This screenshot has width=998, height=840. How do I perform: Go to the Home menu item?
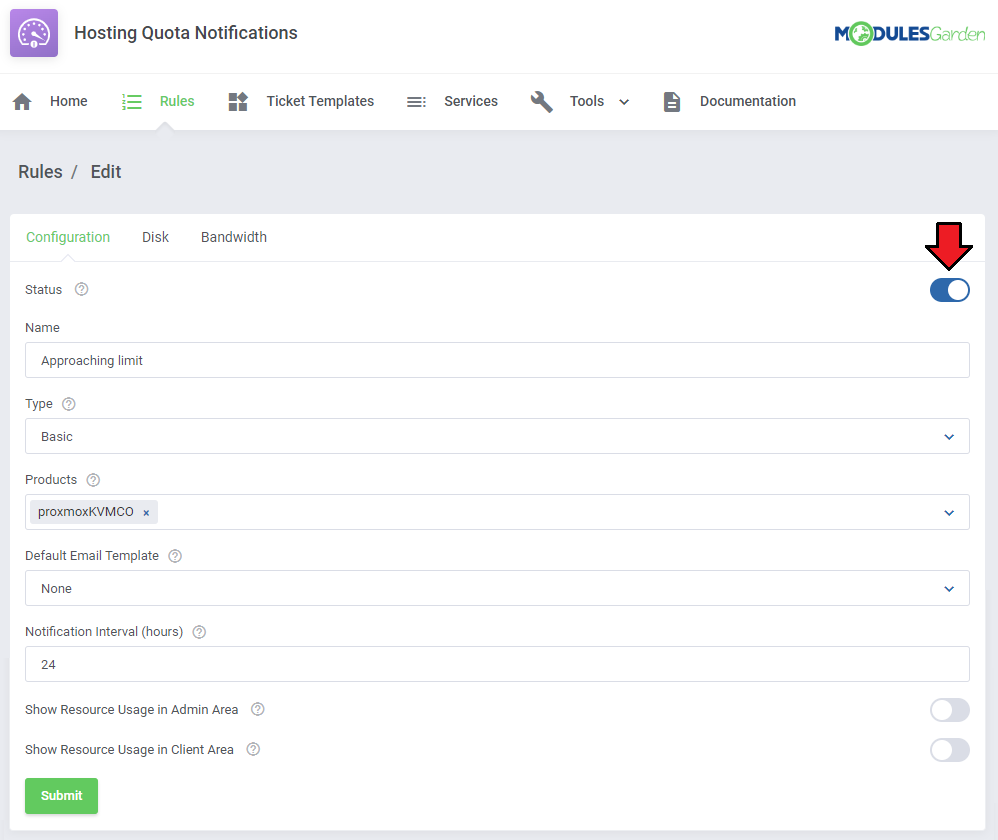point(69,101)
